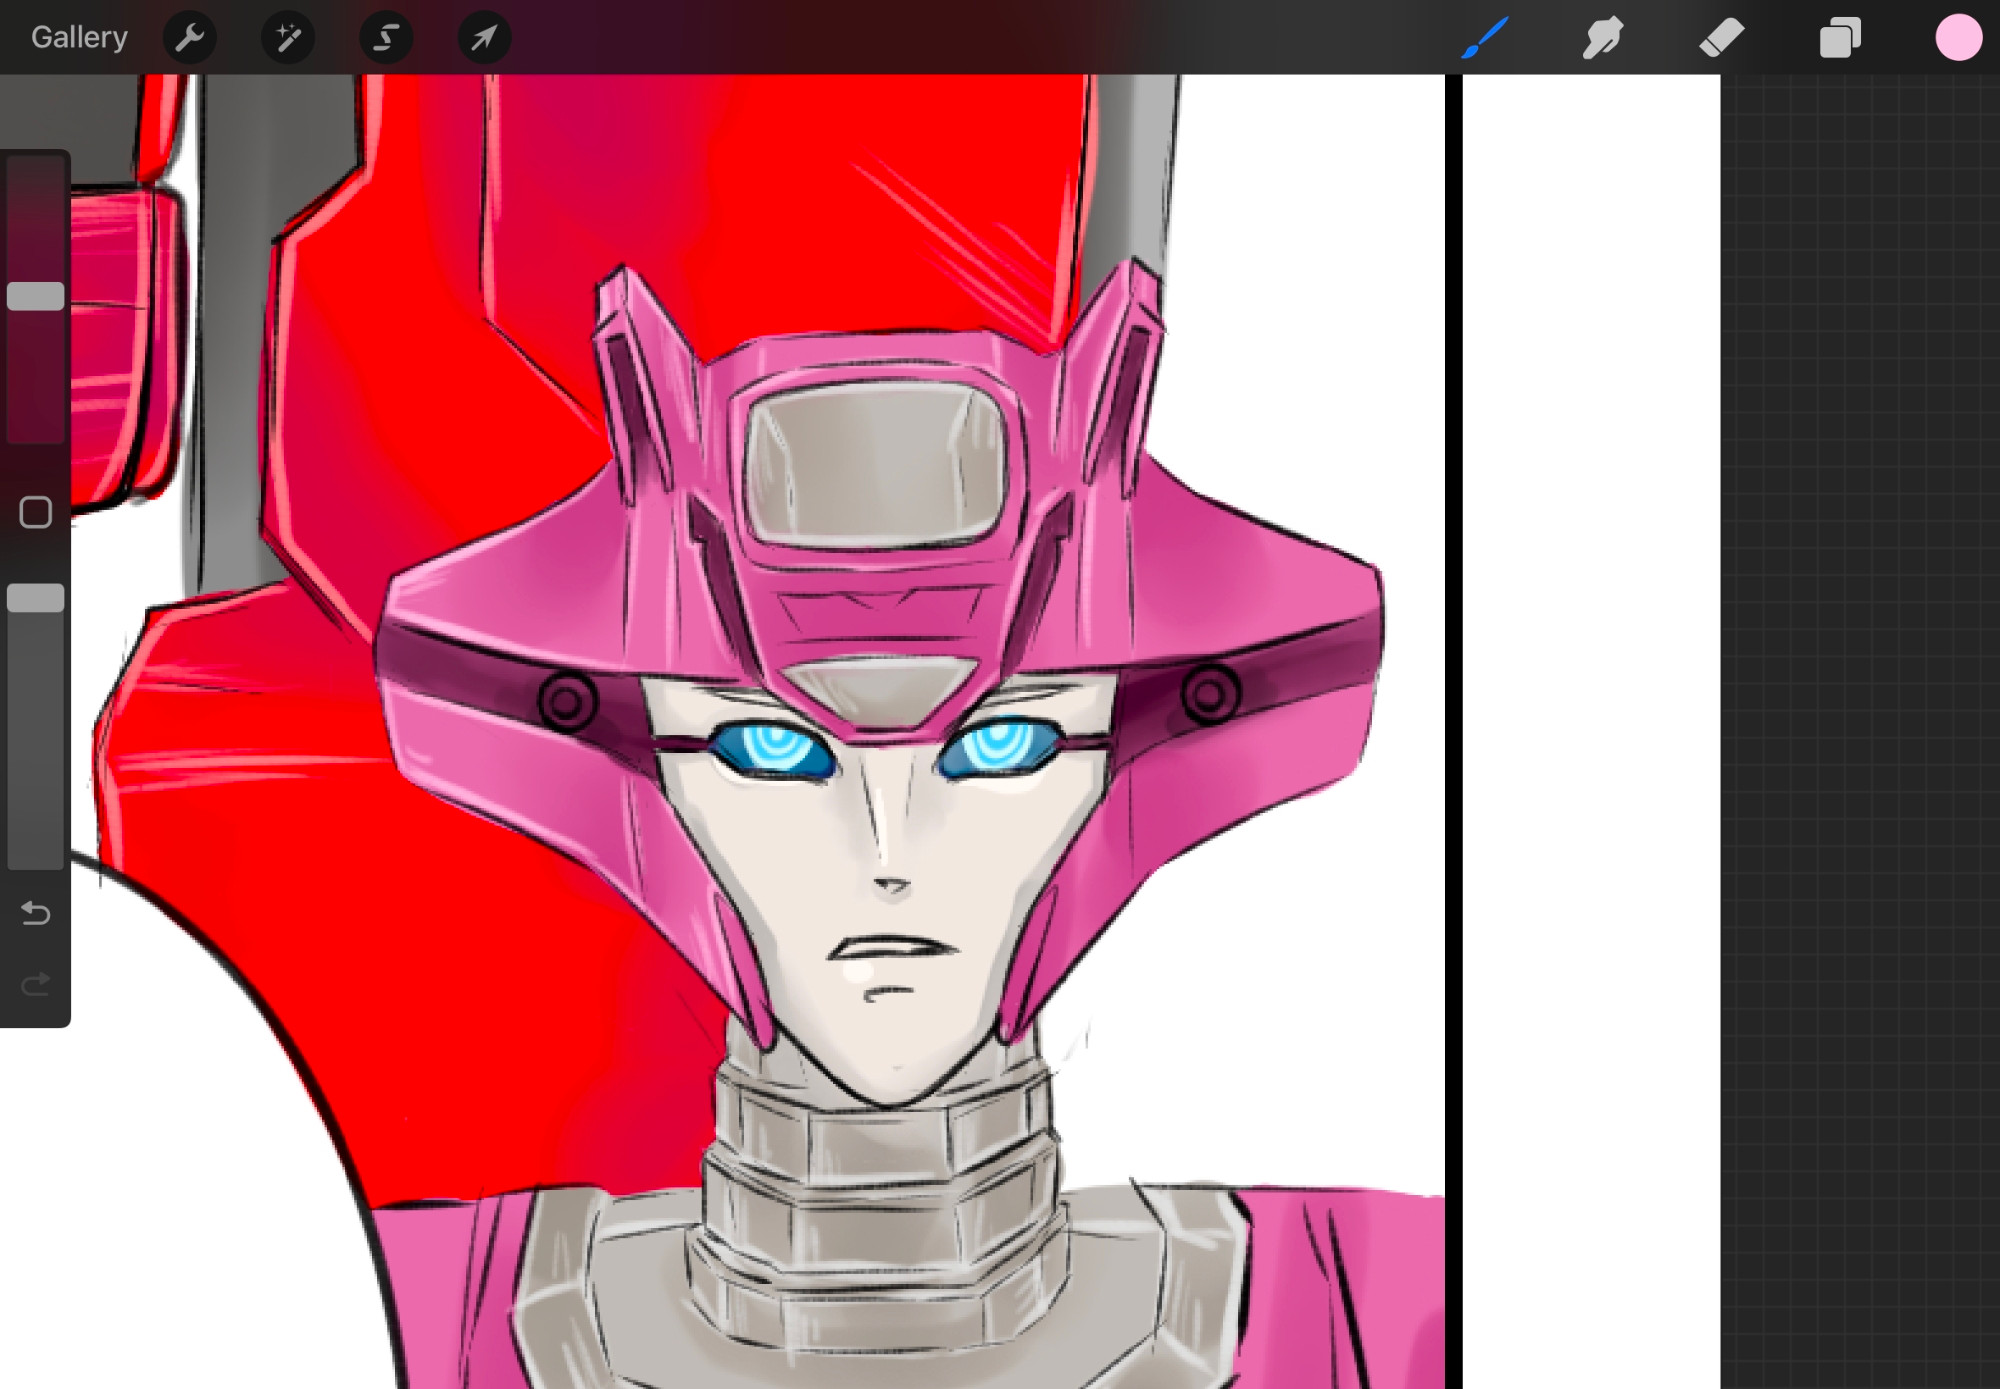Click the brush opacity slider handle
The width and height of the screenshot is (2000, 1389).
click(36, 598)
